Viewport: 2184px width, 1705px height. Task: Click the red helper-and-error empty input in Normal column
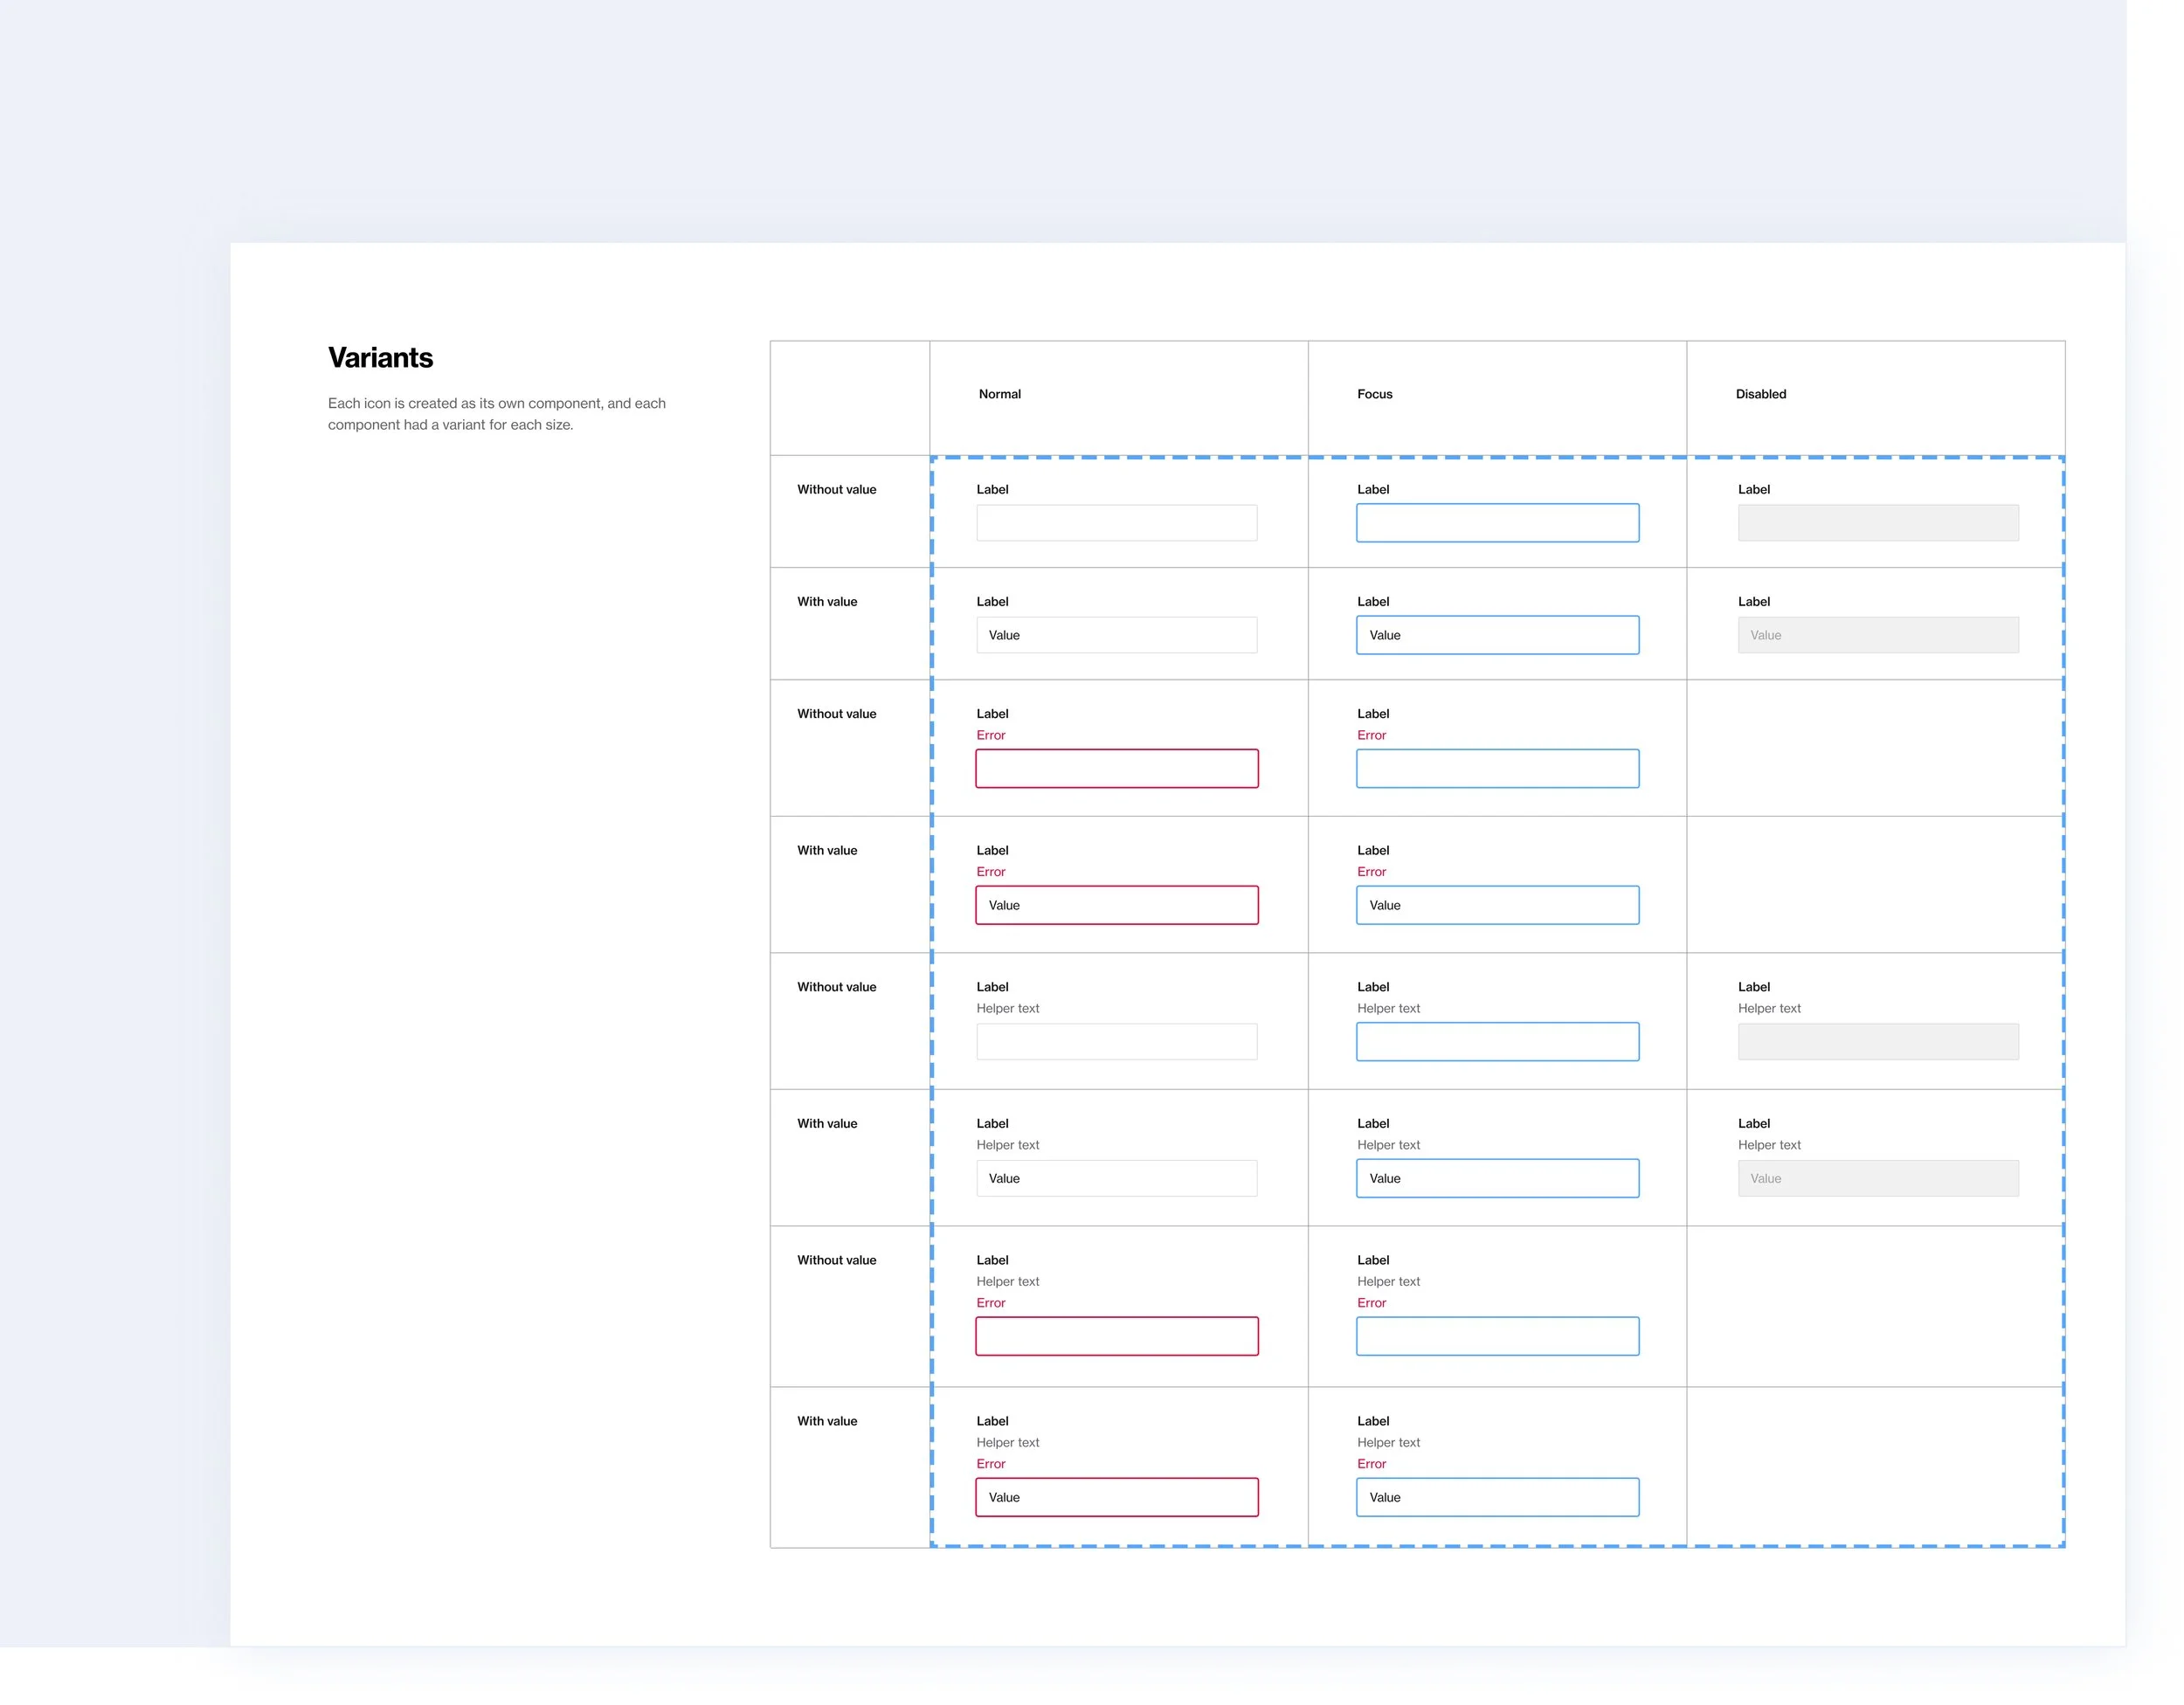click(x=1116, y=1336)
